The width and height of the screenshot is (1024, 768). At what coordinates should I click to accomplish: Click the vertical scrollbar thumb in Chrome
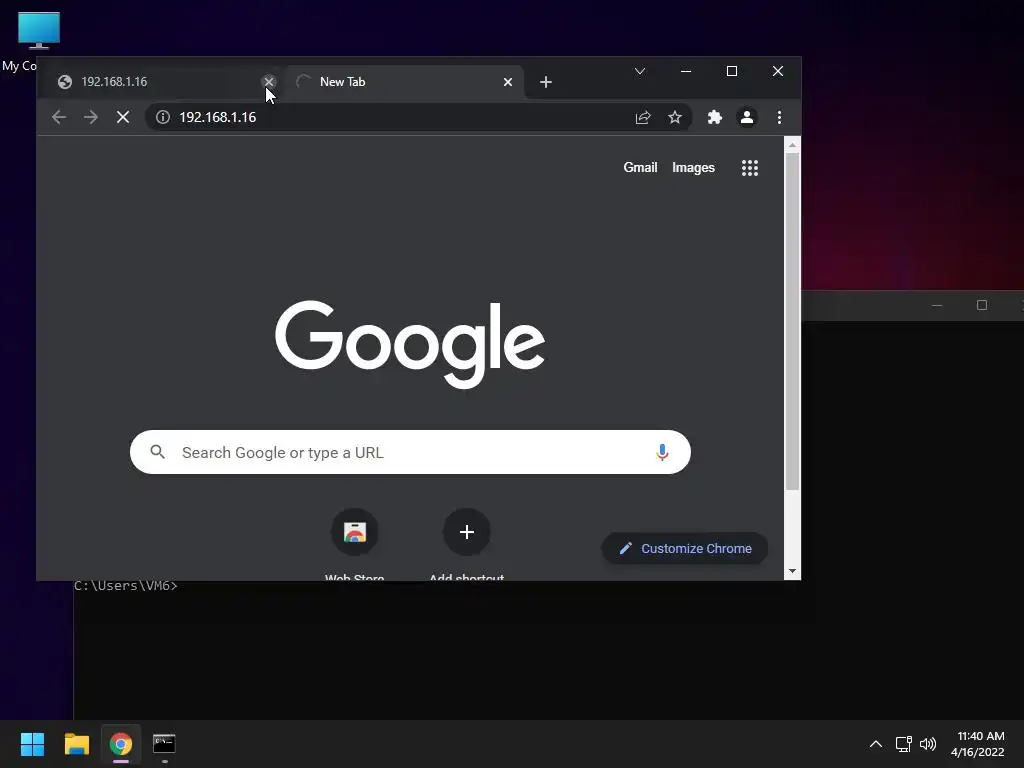(792, 321)
